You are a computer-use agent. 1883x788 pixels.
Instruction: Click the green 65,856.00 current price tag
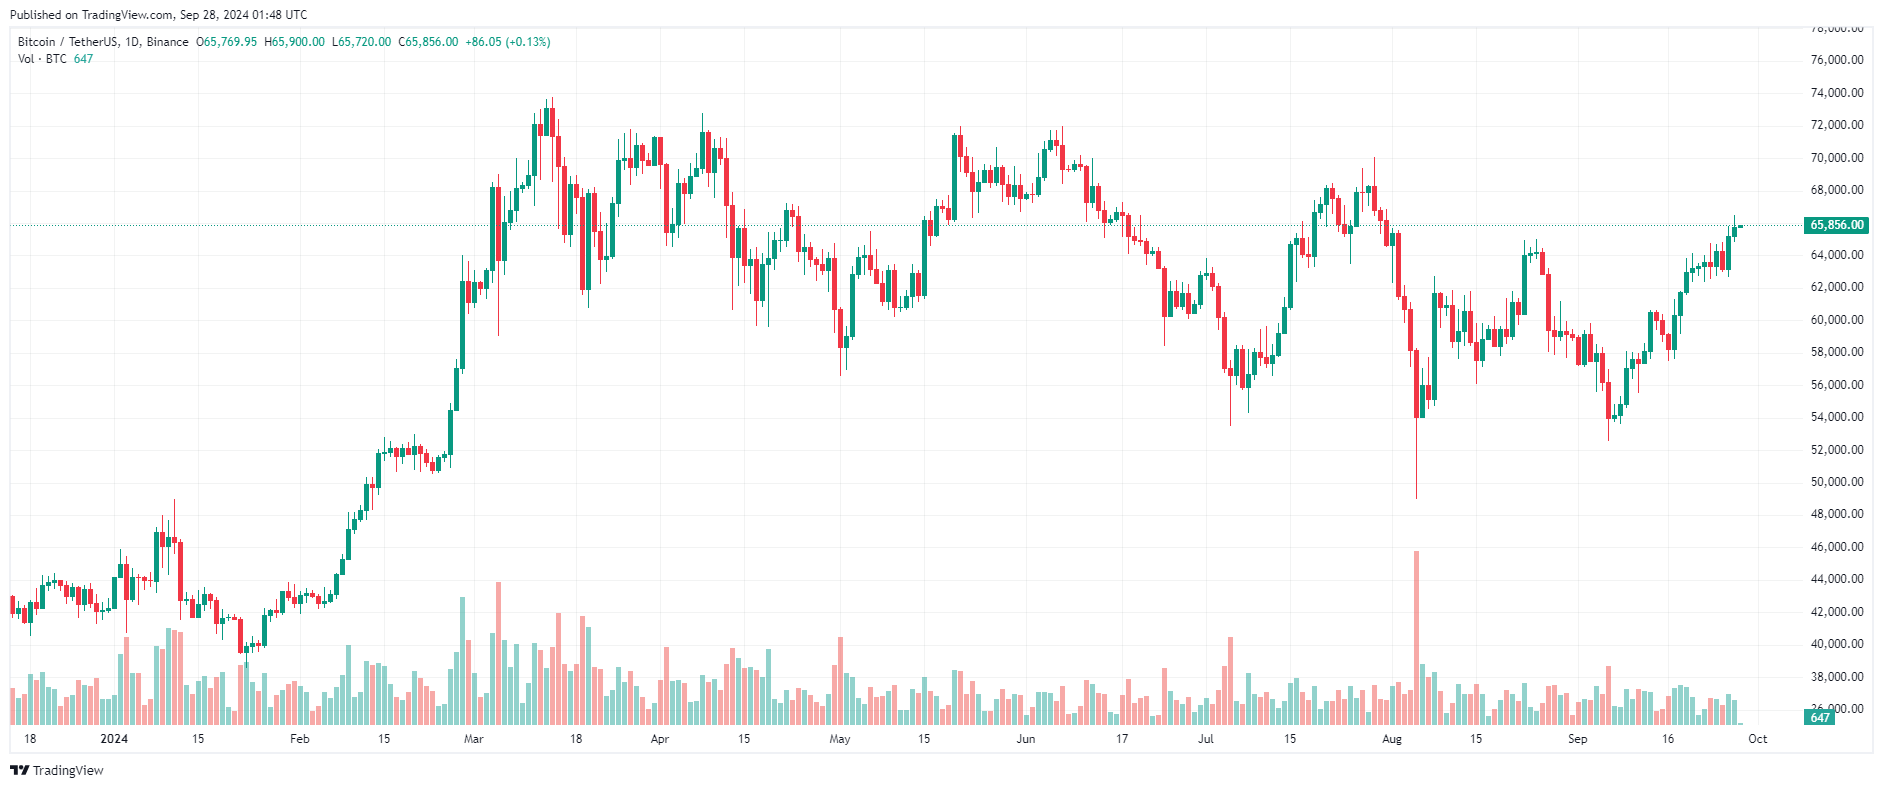coord(1836,225)
